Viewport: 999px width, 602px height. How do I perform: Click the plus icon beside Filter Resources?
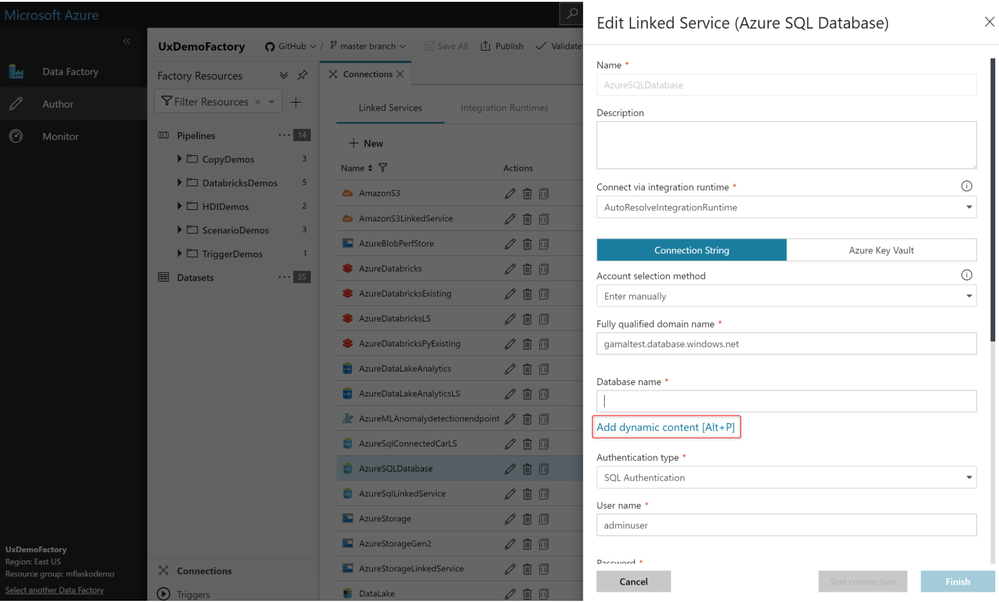click(x=296, y=102)
